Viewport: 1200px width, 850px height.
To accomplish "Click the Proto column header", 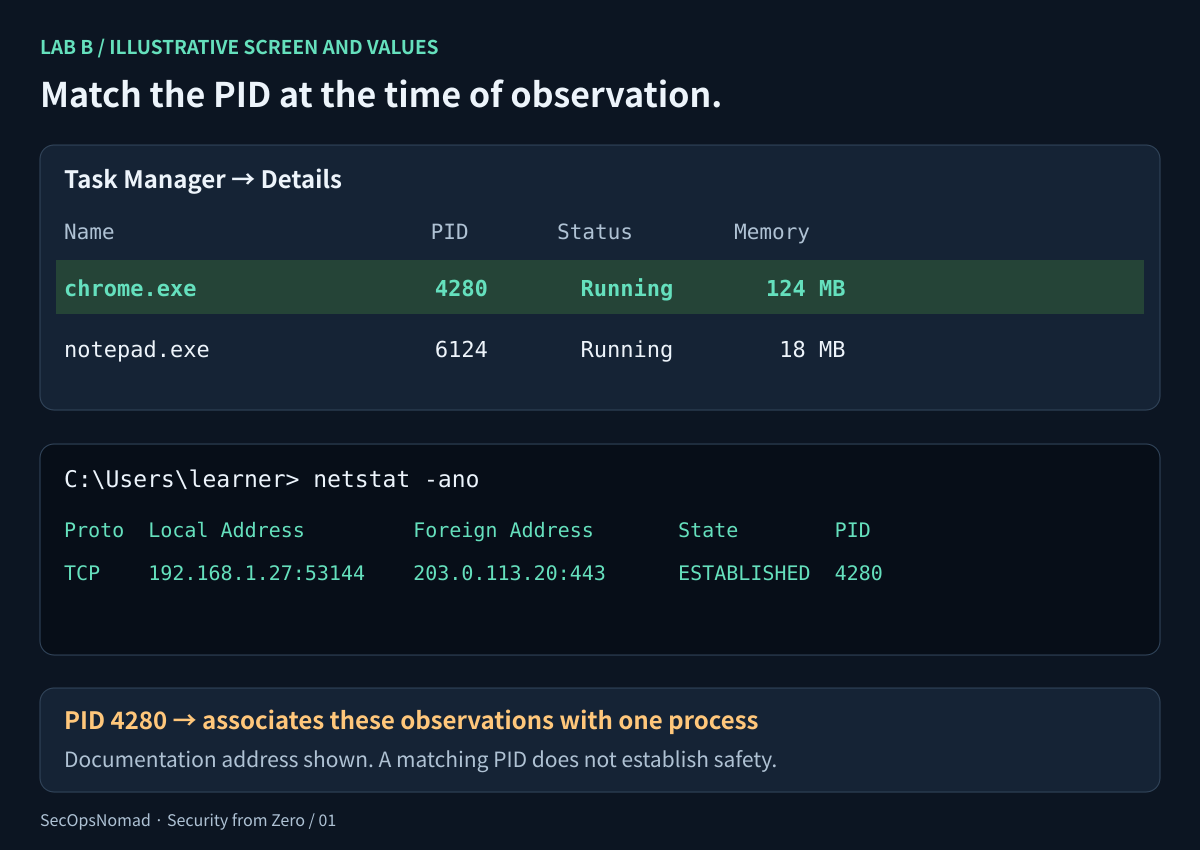I will click(x=94, y=530).
